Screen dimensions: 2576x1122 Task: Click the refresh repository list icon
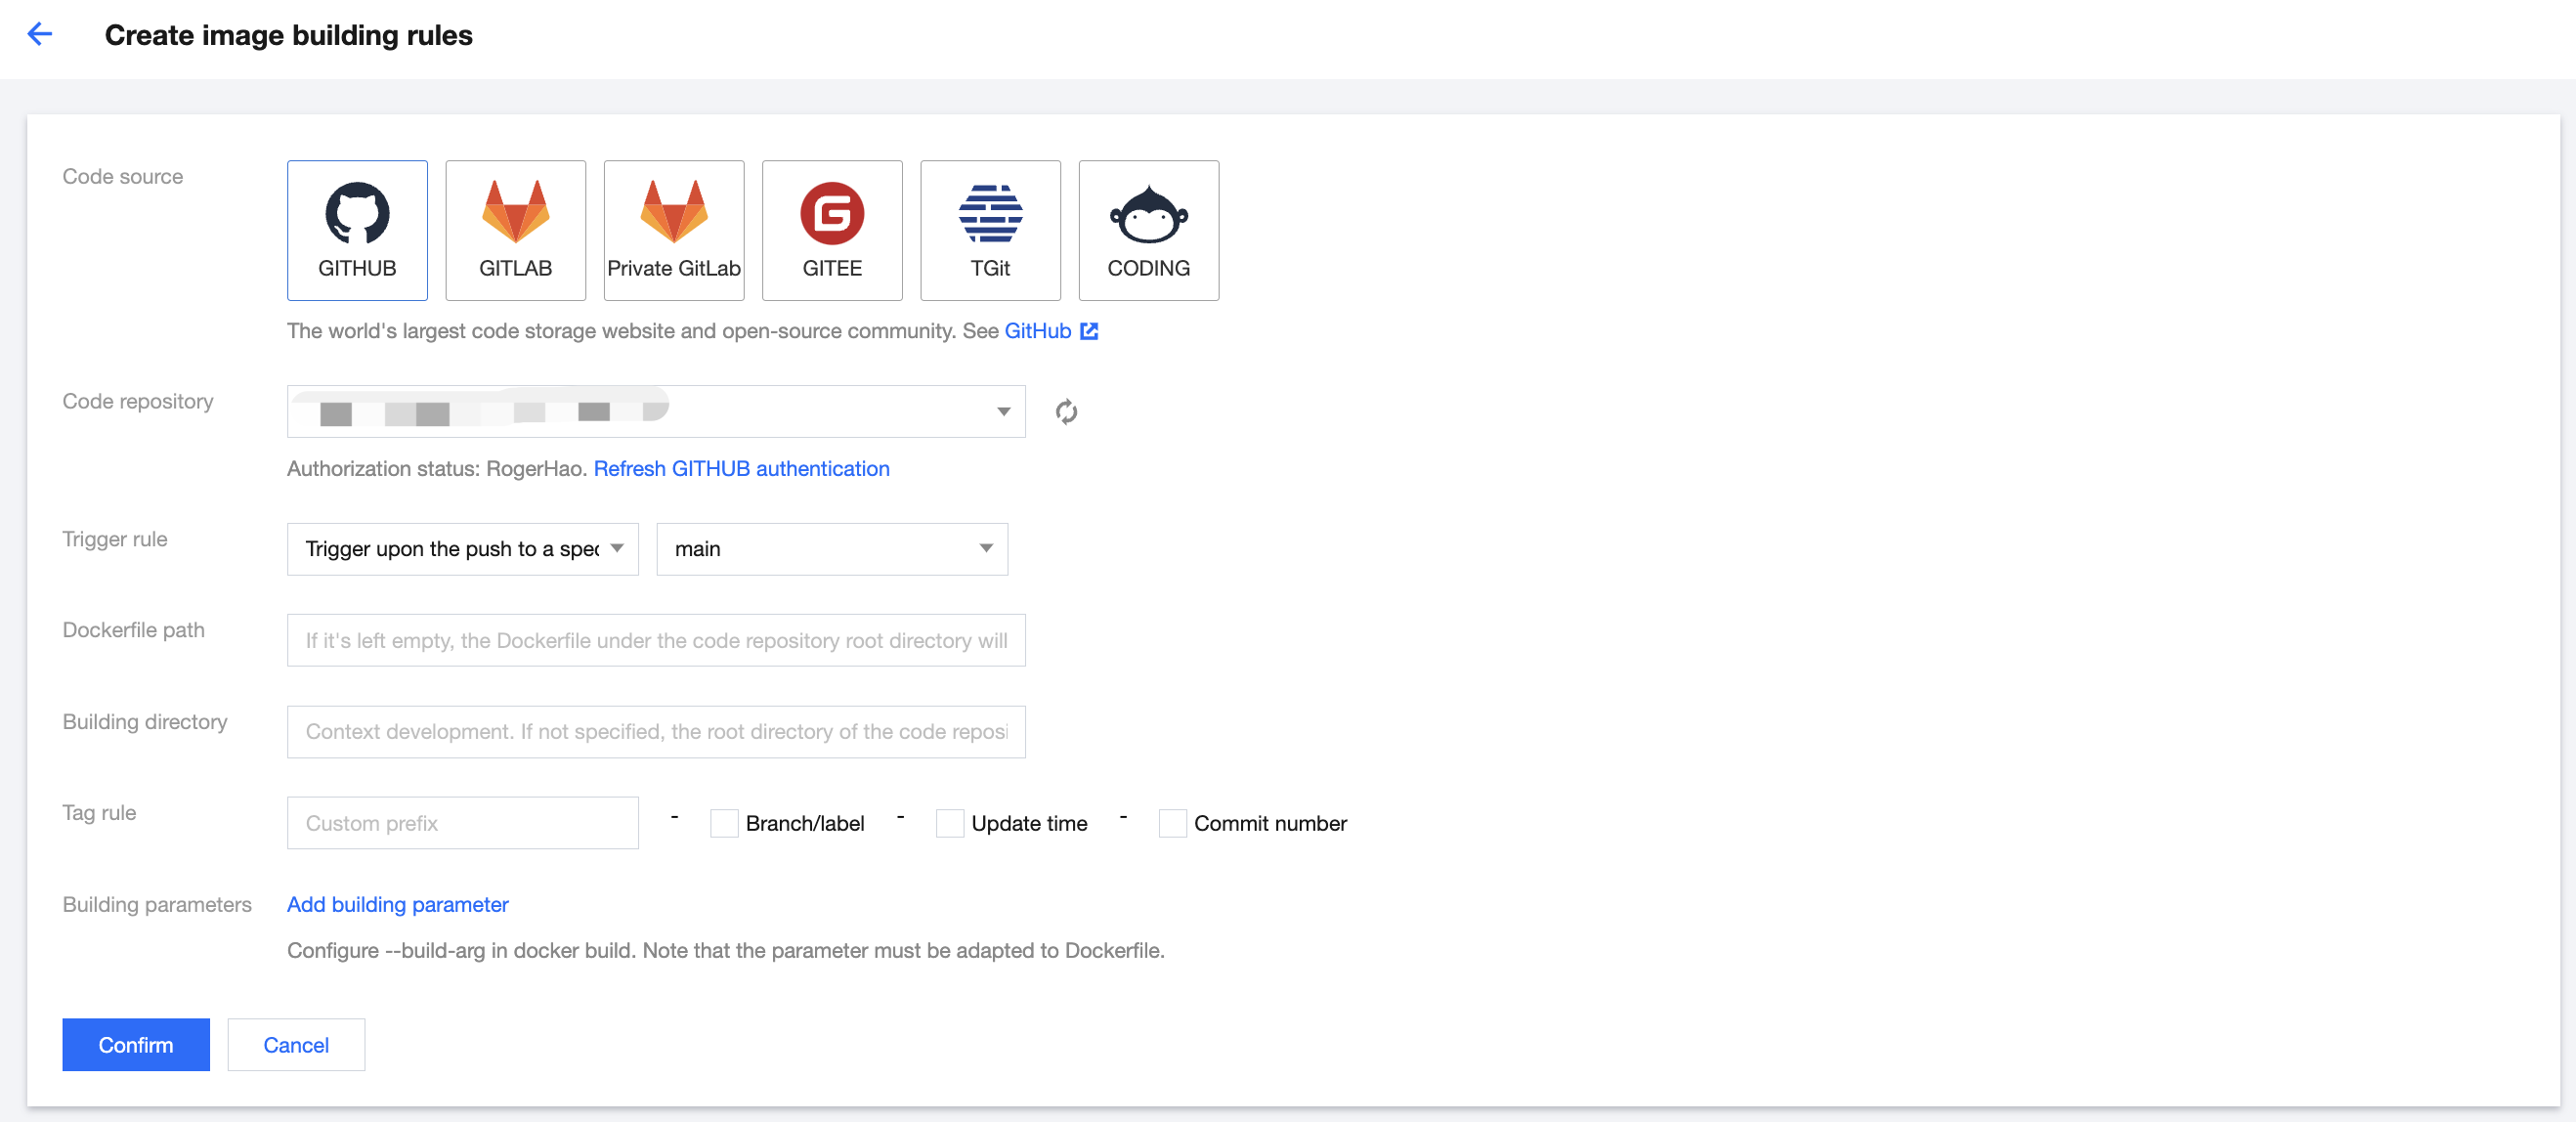[x=1066, y=412]
